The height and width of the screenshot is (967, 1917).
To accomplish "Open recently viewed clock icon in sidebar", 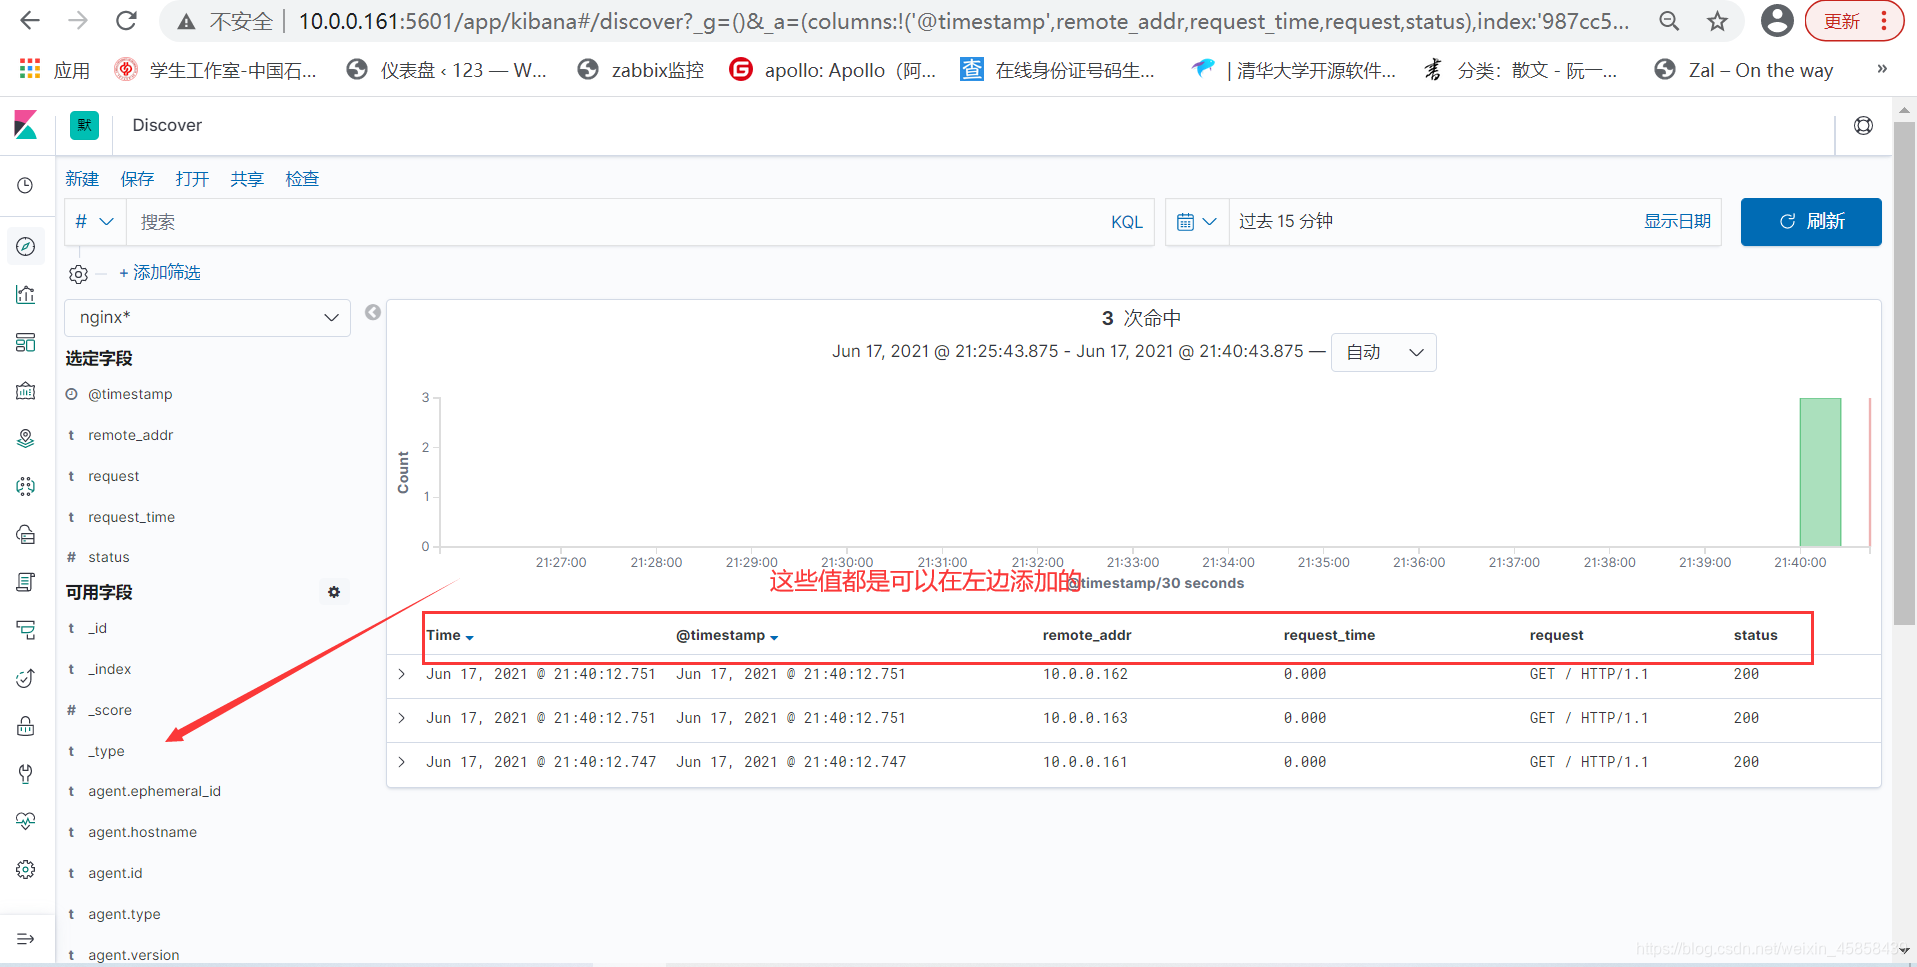I will (26, 186).
